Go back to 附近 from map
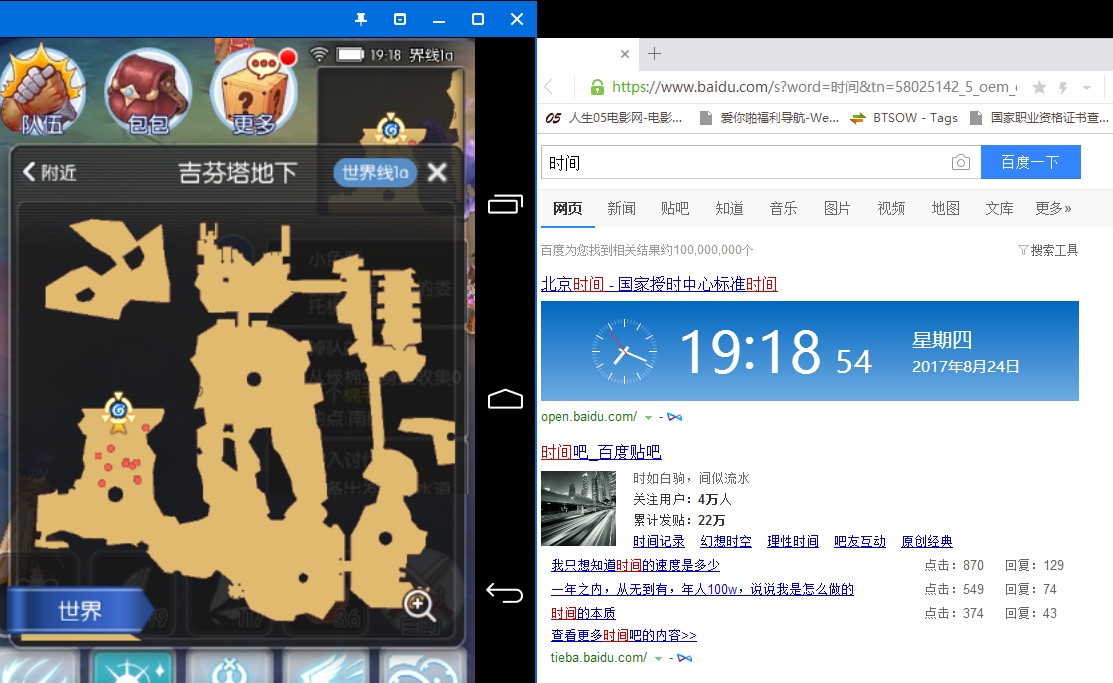 pos(50,172)
